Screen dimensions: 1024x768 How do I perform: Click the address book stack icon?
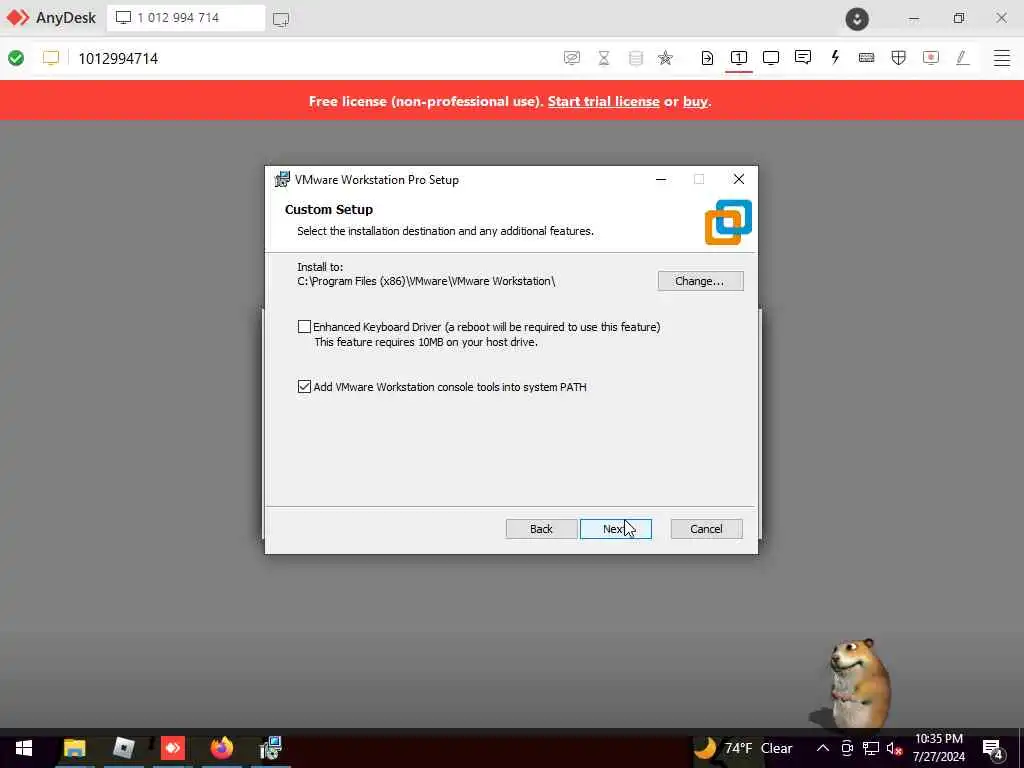pyautogui.click(x=635, y=58)
